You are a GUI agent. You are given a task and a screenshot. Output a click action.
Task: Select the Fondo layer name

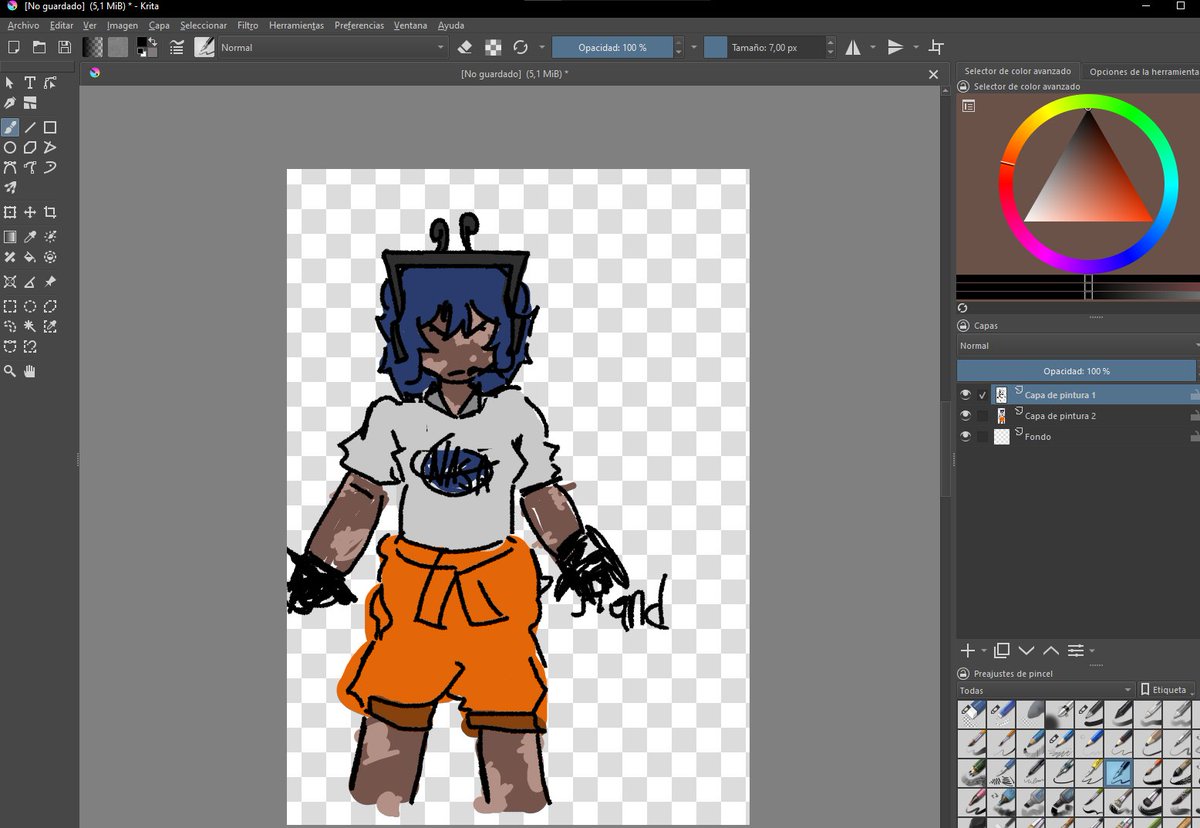click(1037, 437)
